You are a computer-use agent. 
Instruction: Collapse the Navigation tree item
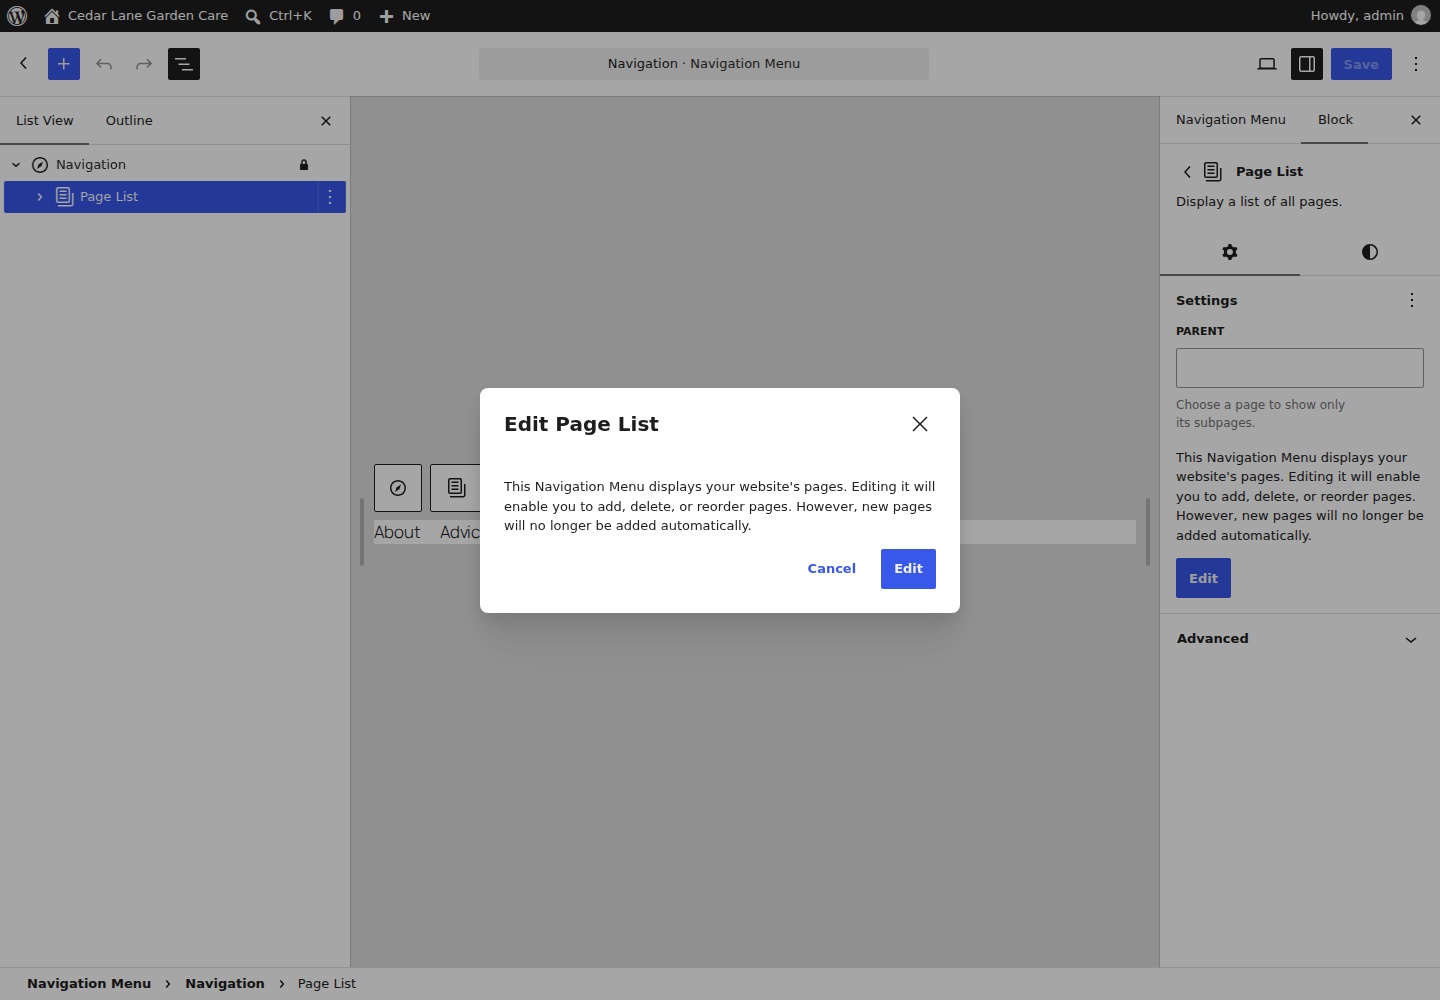pyautogui.click(x=16, y=165)
